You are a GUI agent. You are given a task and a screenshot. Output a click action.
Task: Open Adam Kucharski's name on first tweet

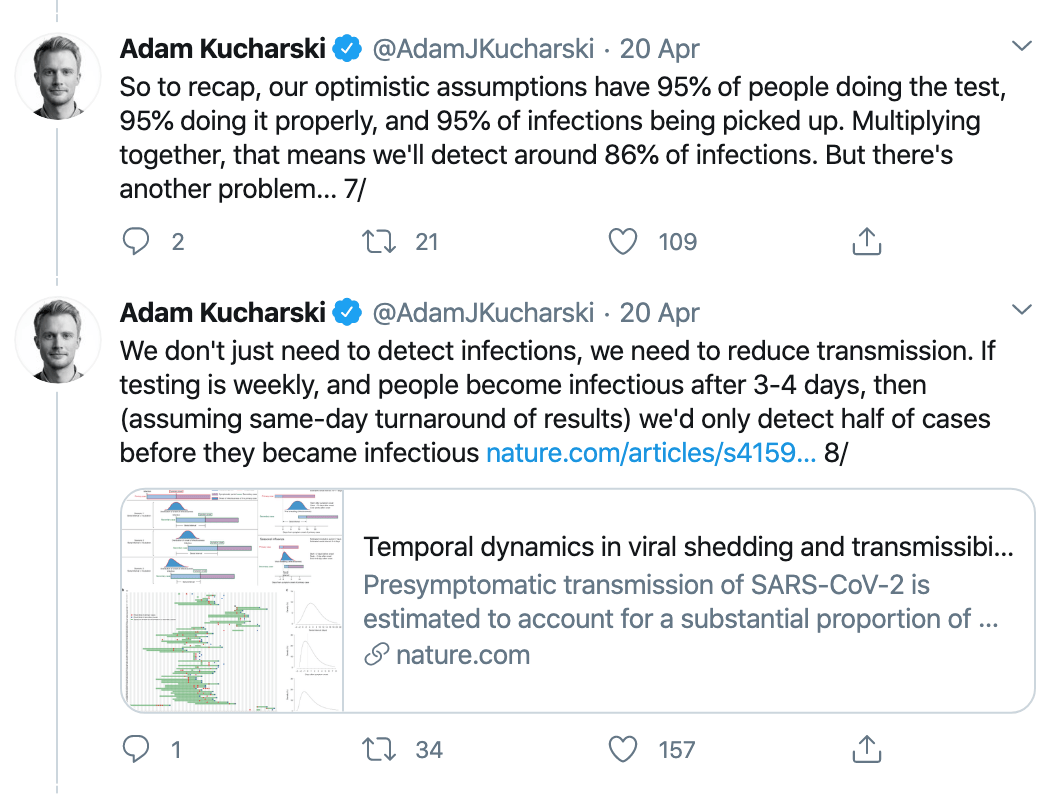(x=222, y=48)
